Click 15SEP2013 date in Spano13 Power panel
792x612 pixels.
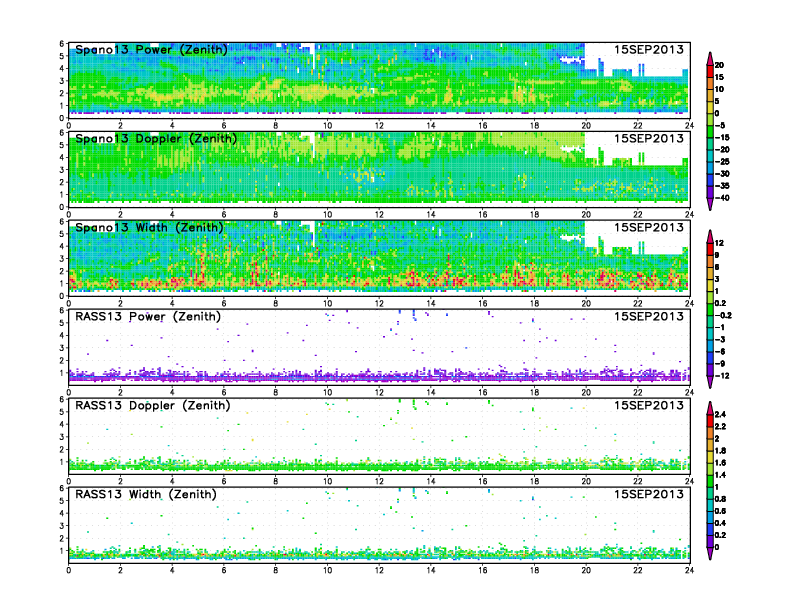click(x=649, y=49)
